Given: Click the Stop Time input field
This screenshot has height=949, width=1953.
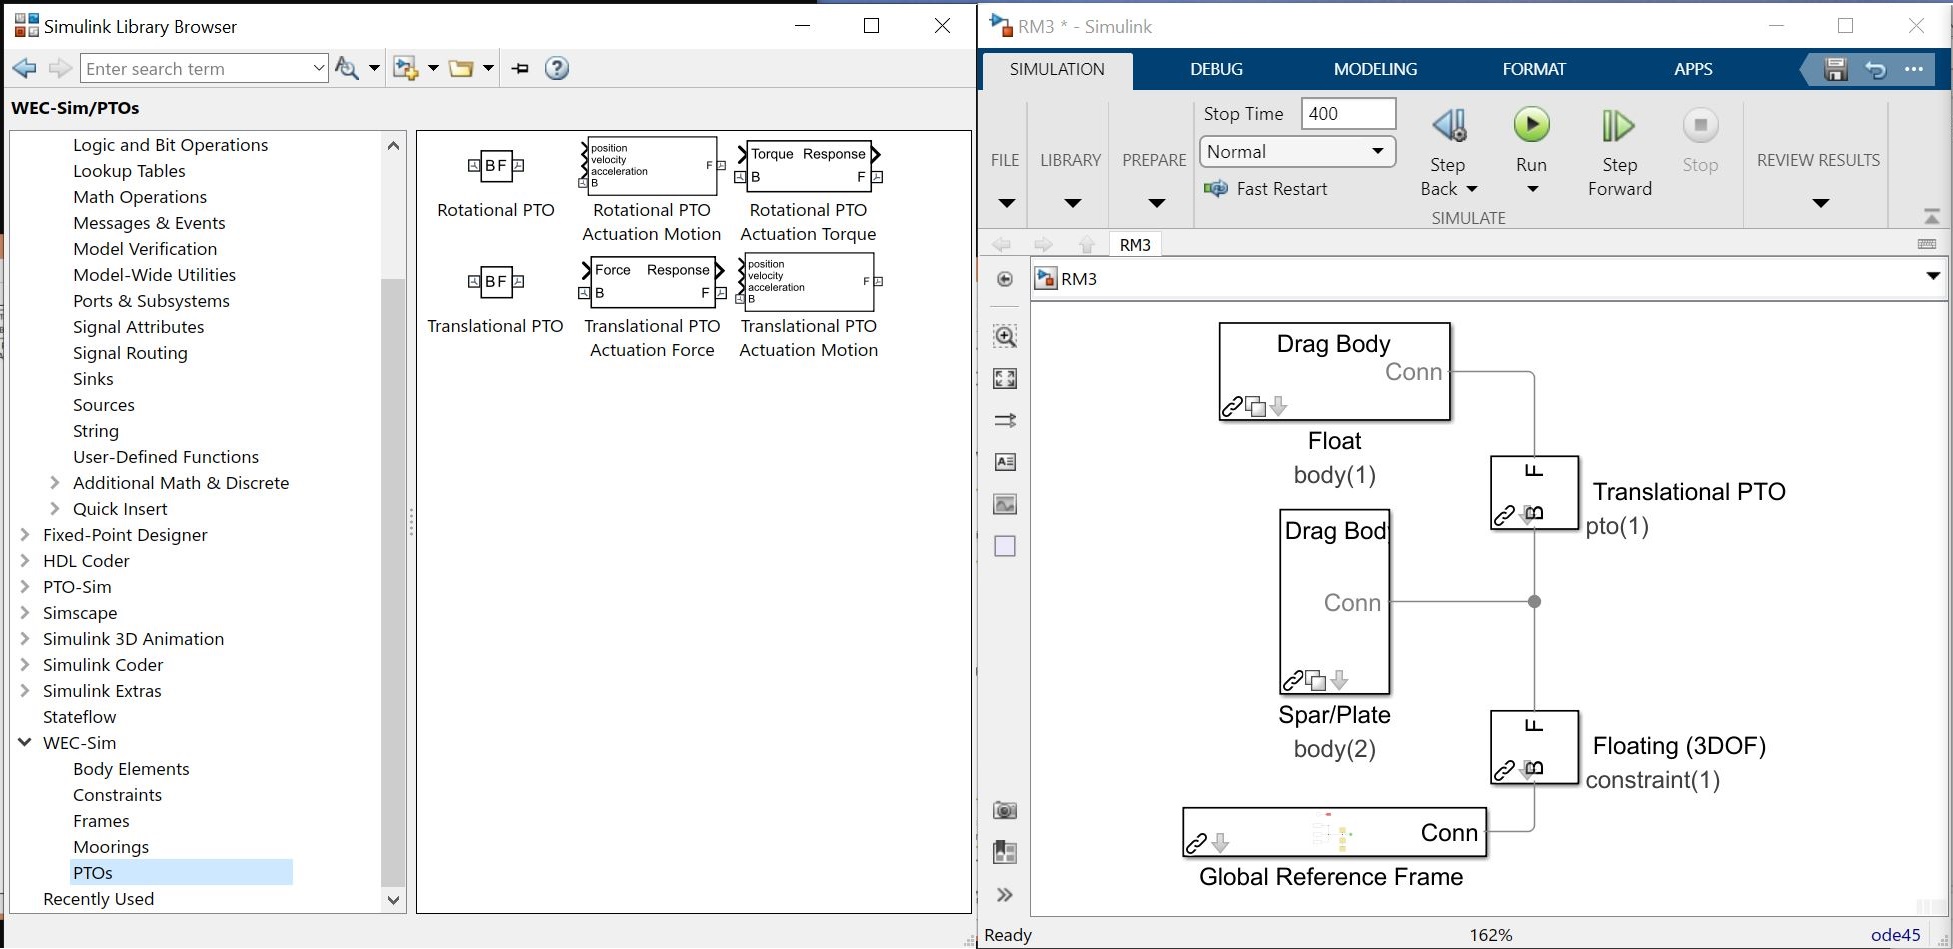Looking at the screenshot, I should click(1348, 114).
